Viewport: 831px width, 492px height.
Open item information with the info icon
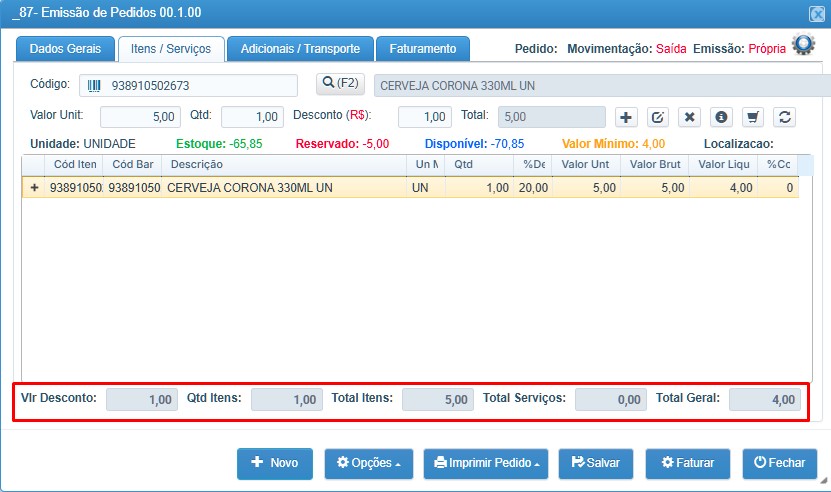coord(721,117)
